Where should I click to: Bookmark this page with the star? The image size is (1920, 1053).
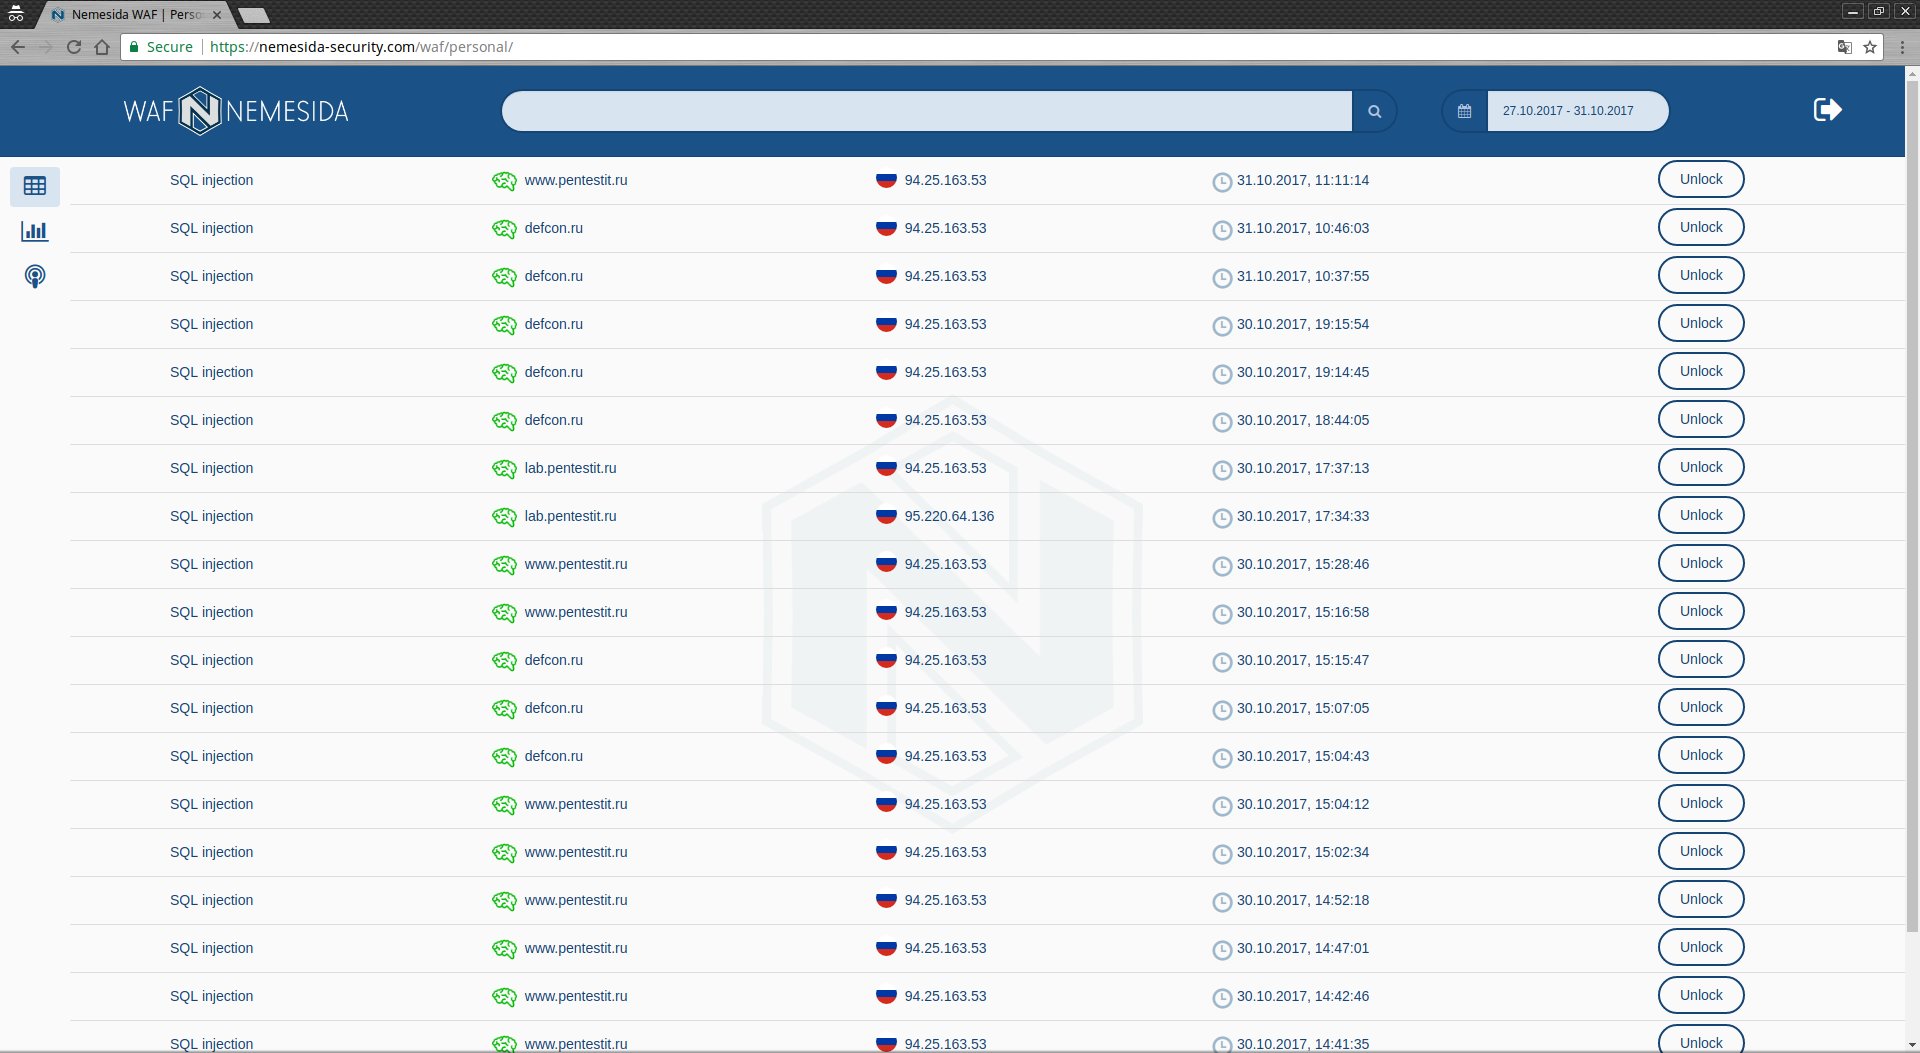1870,47
